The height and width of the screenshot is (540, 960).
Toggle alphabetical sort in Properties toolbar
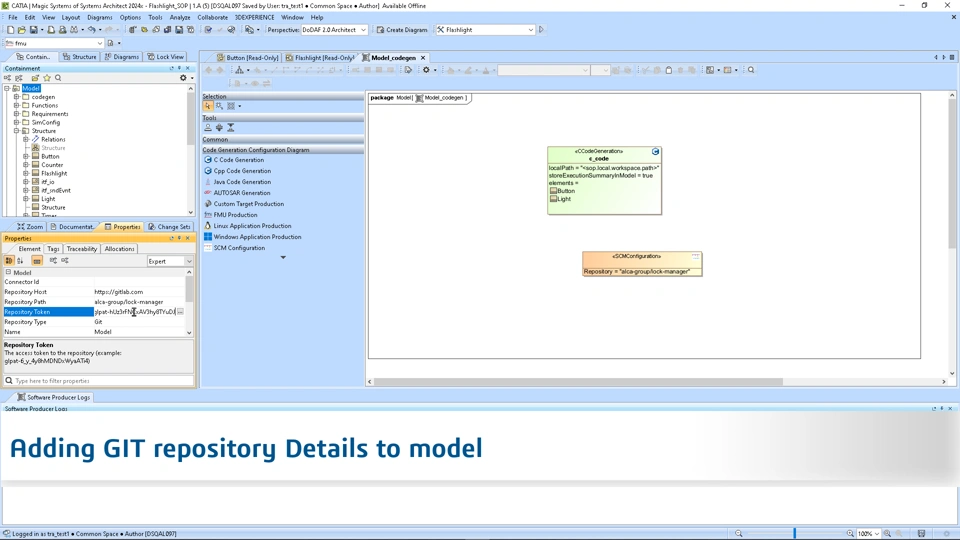[x=20, y=261]
